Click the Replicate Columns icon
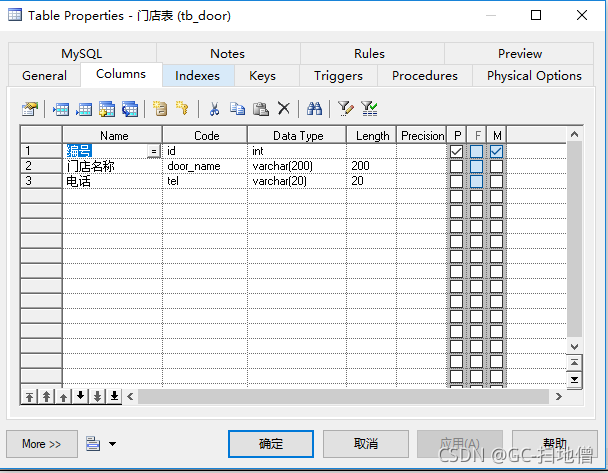Screen dimensions: 608x473 [x=130, y=109]
